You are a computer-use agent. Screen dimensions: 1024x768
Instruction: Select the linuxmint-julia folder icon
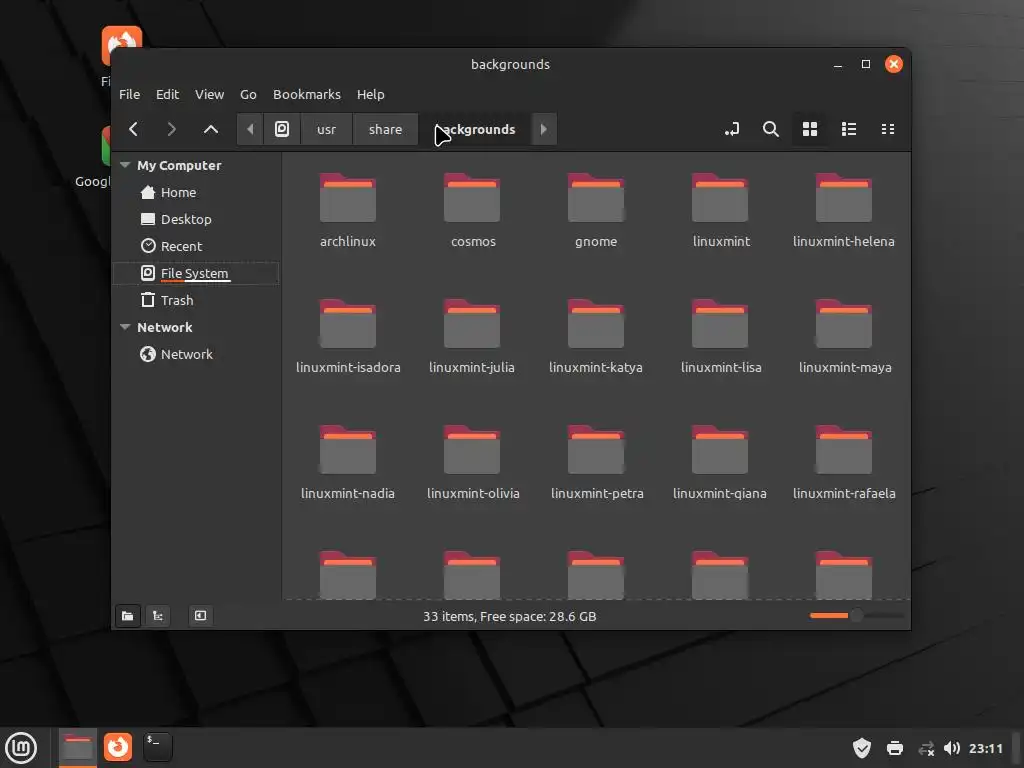472,323
